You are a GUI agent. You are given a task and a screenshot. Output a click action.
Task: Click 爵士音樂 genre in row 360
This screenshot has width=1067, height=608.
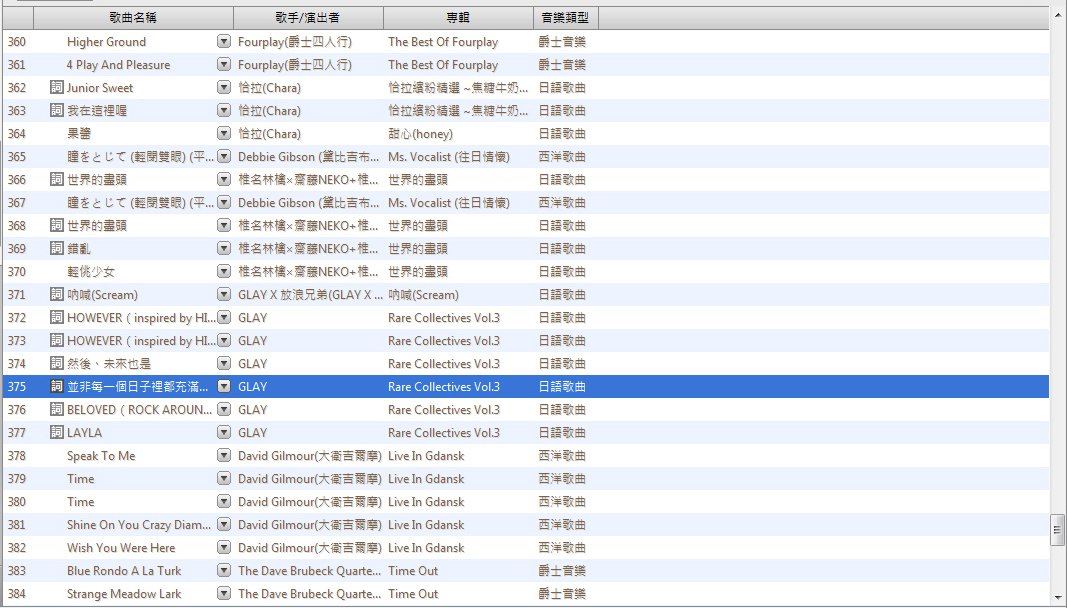pyautogui.click(x=562, y=42)
